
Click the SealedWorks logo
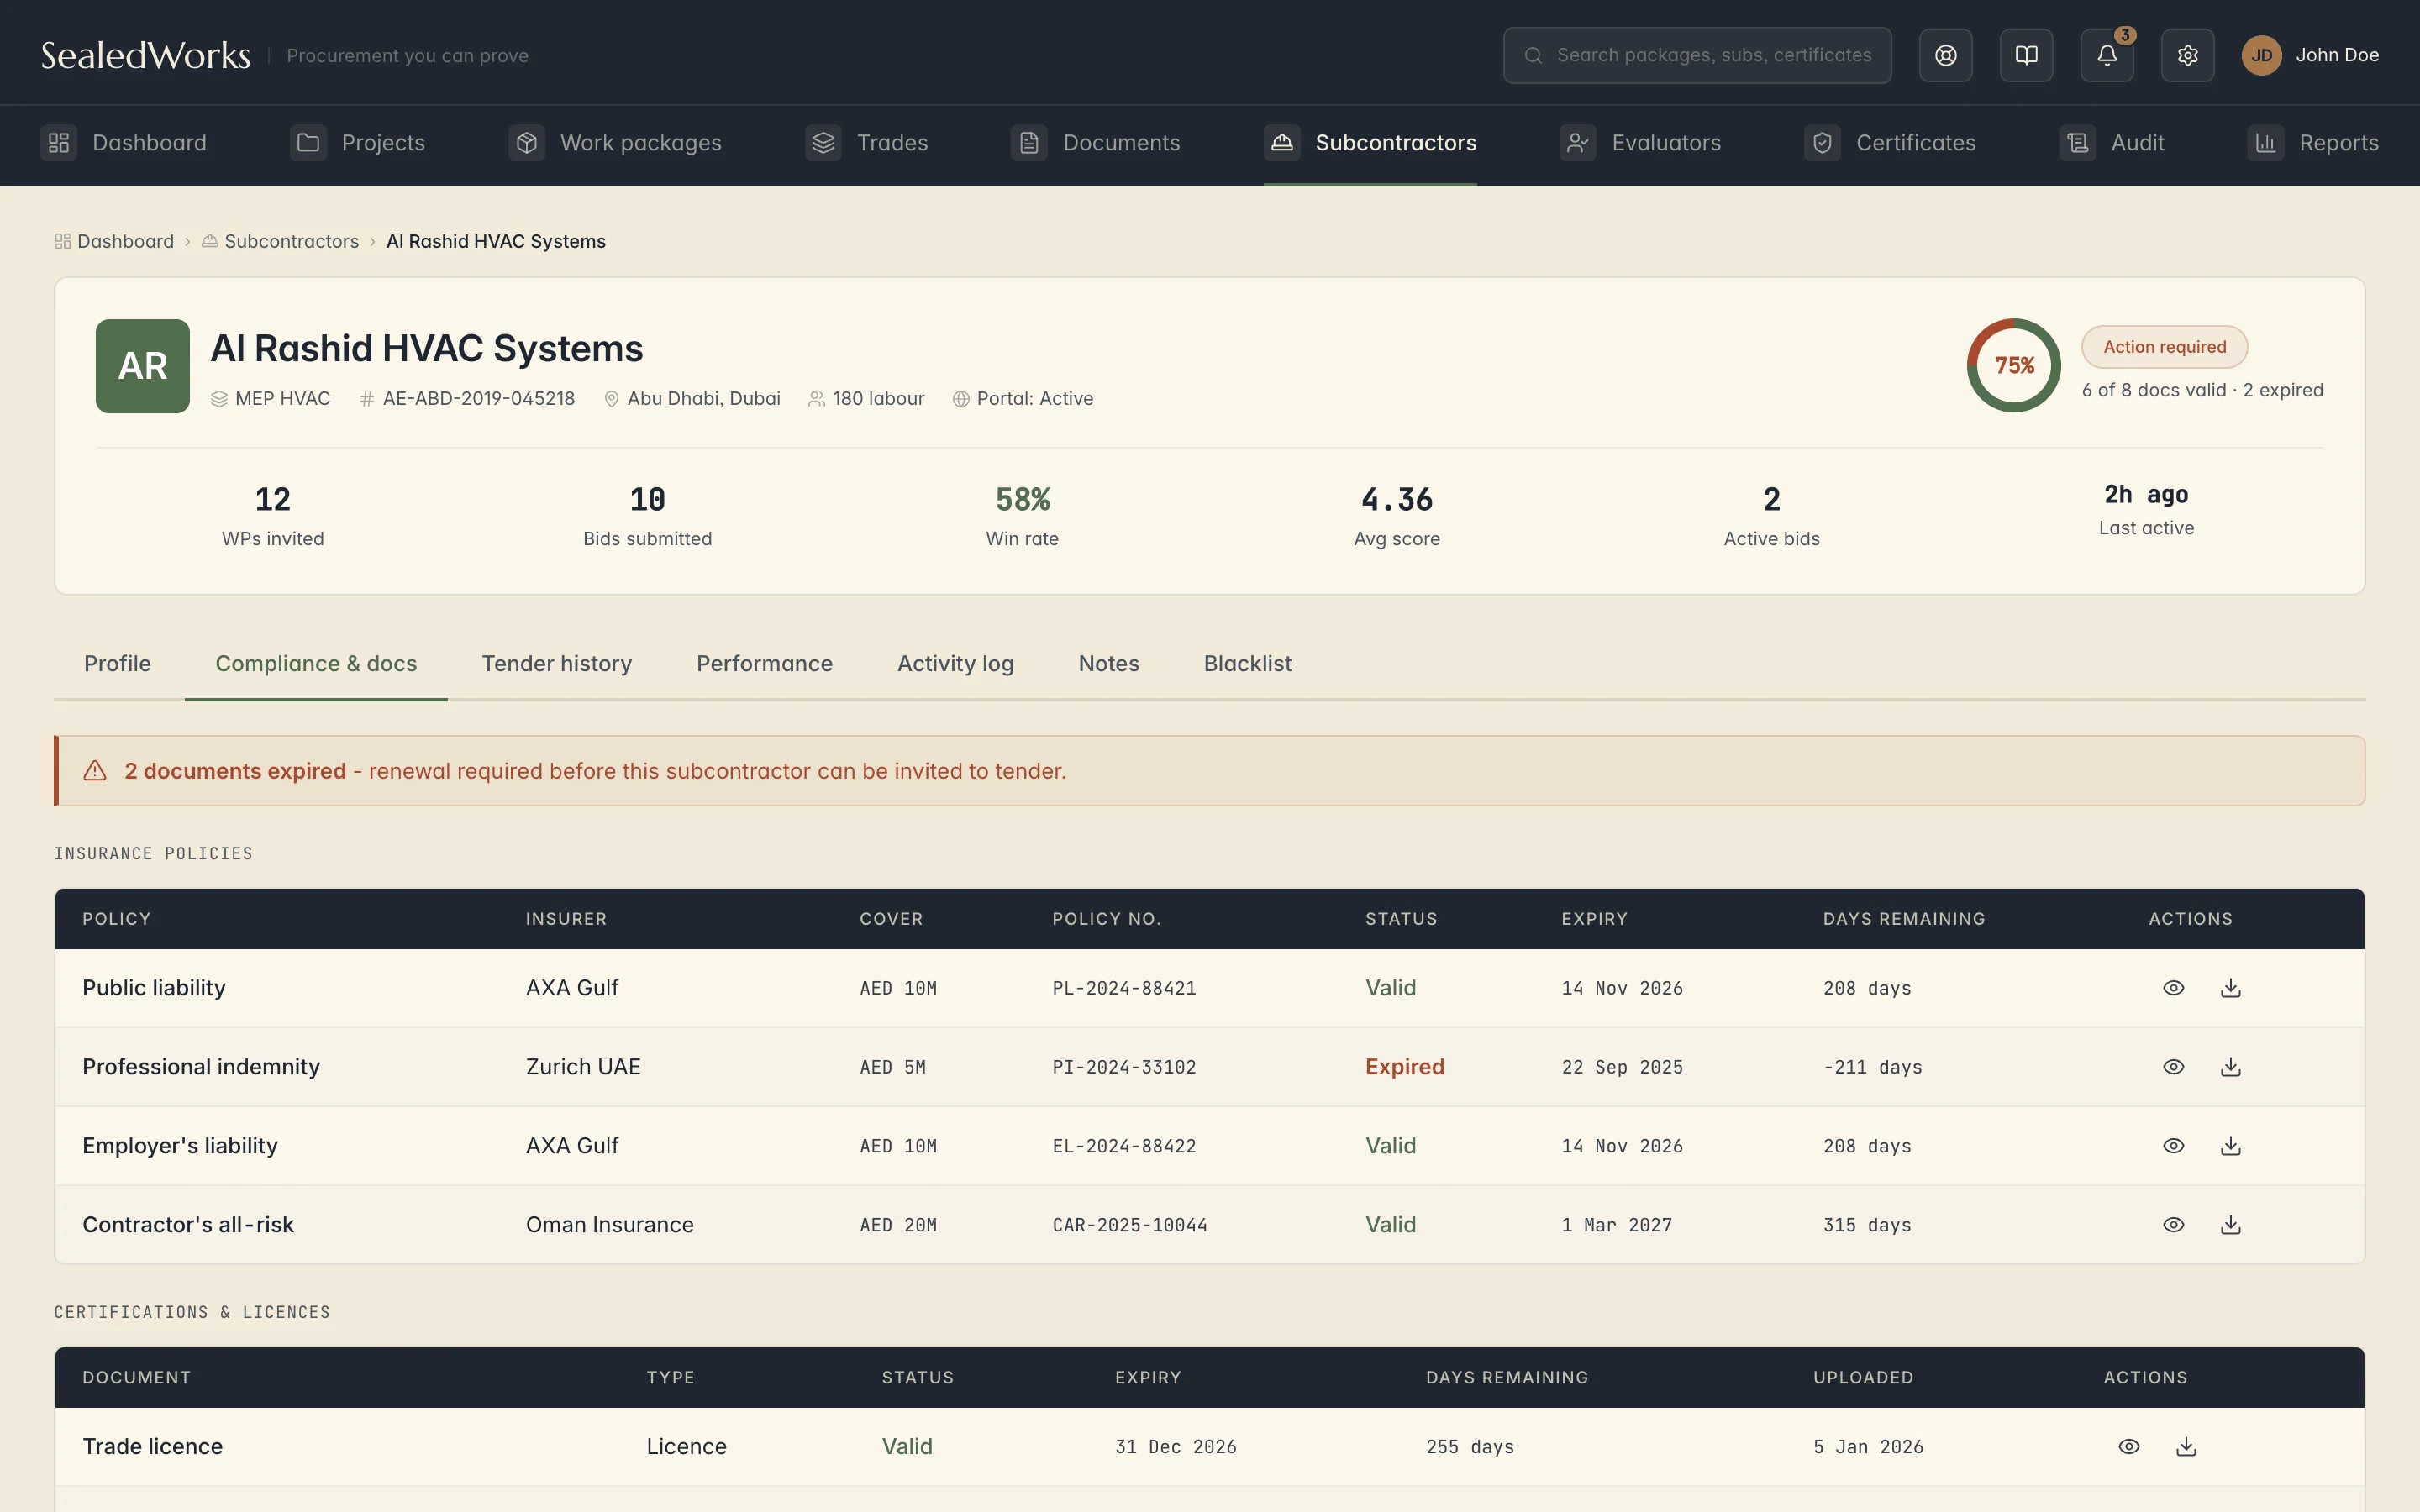pos(145,55)
